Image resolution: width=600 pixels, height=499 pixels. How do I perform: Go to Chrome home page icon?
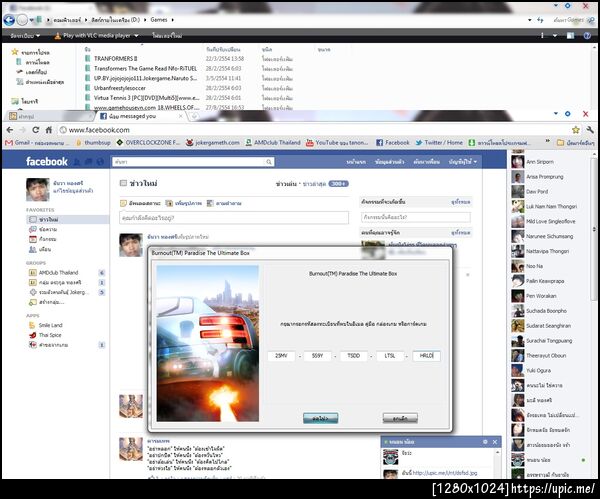(49, 130)
